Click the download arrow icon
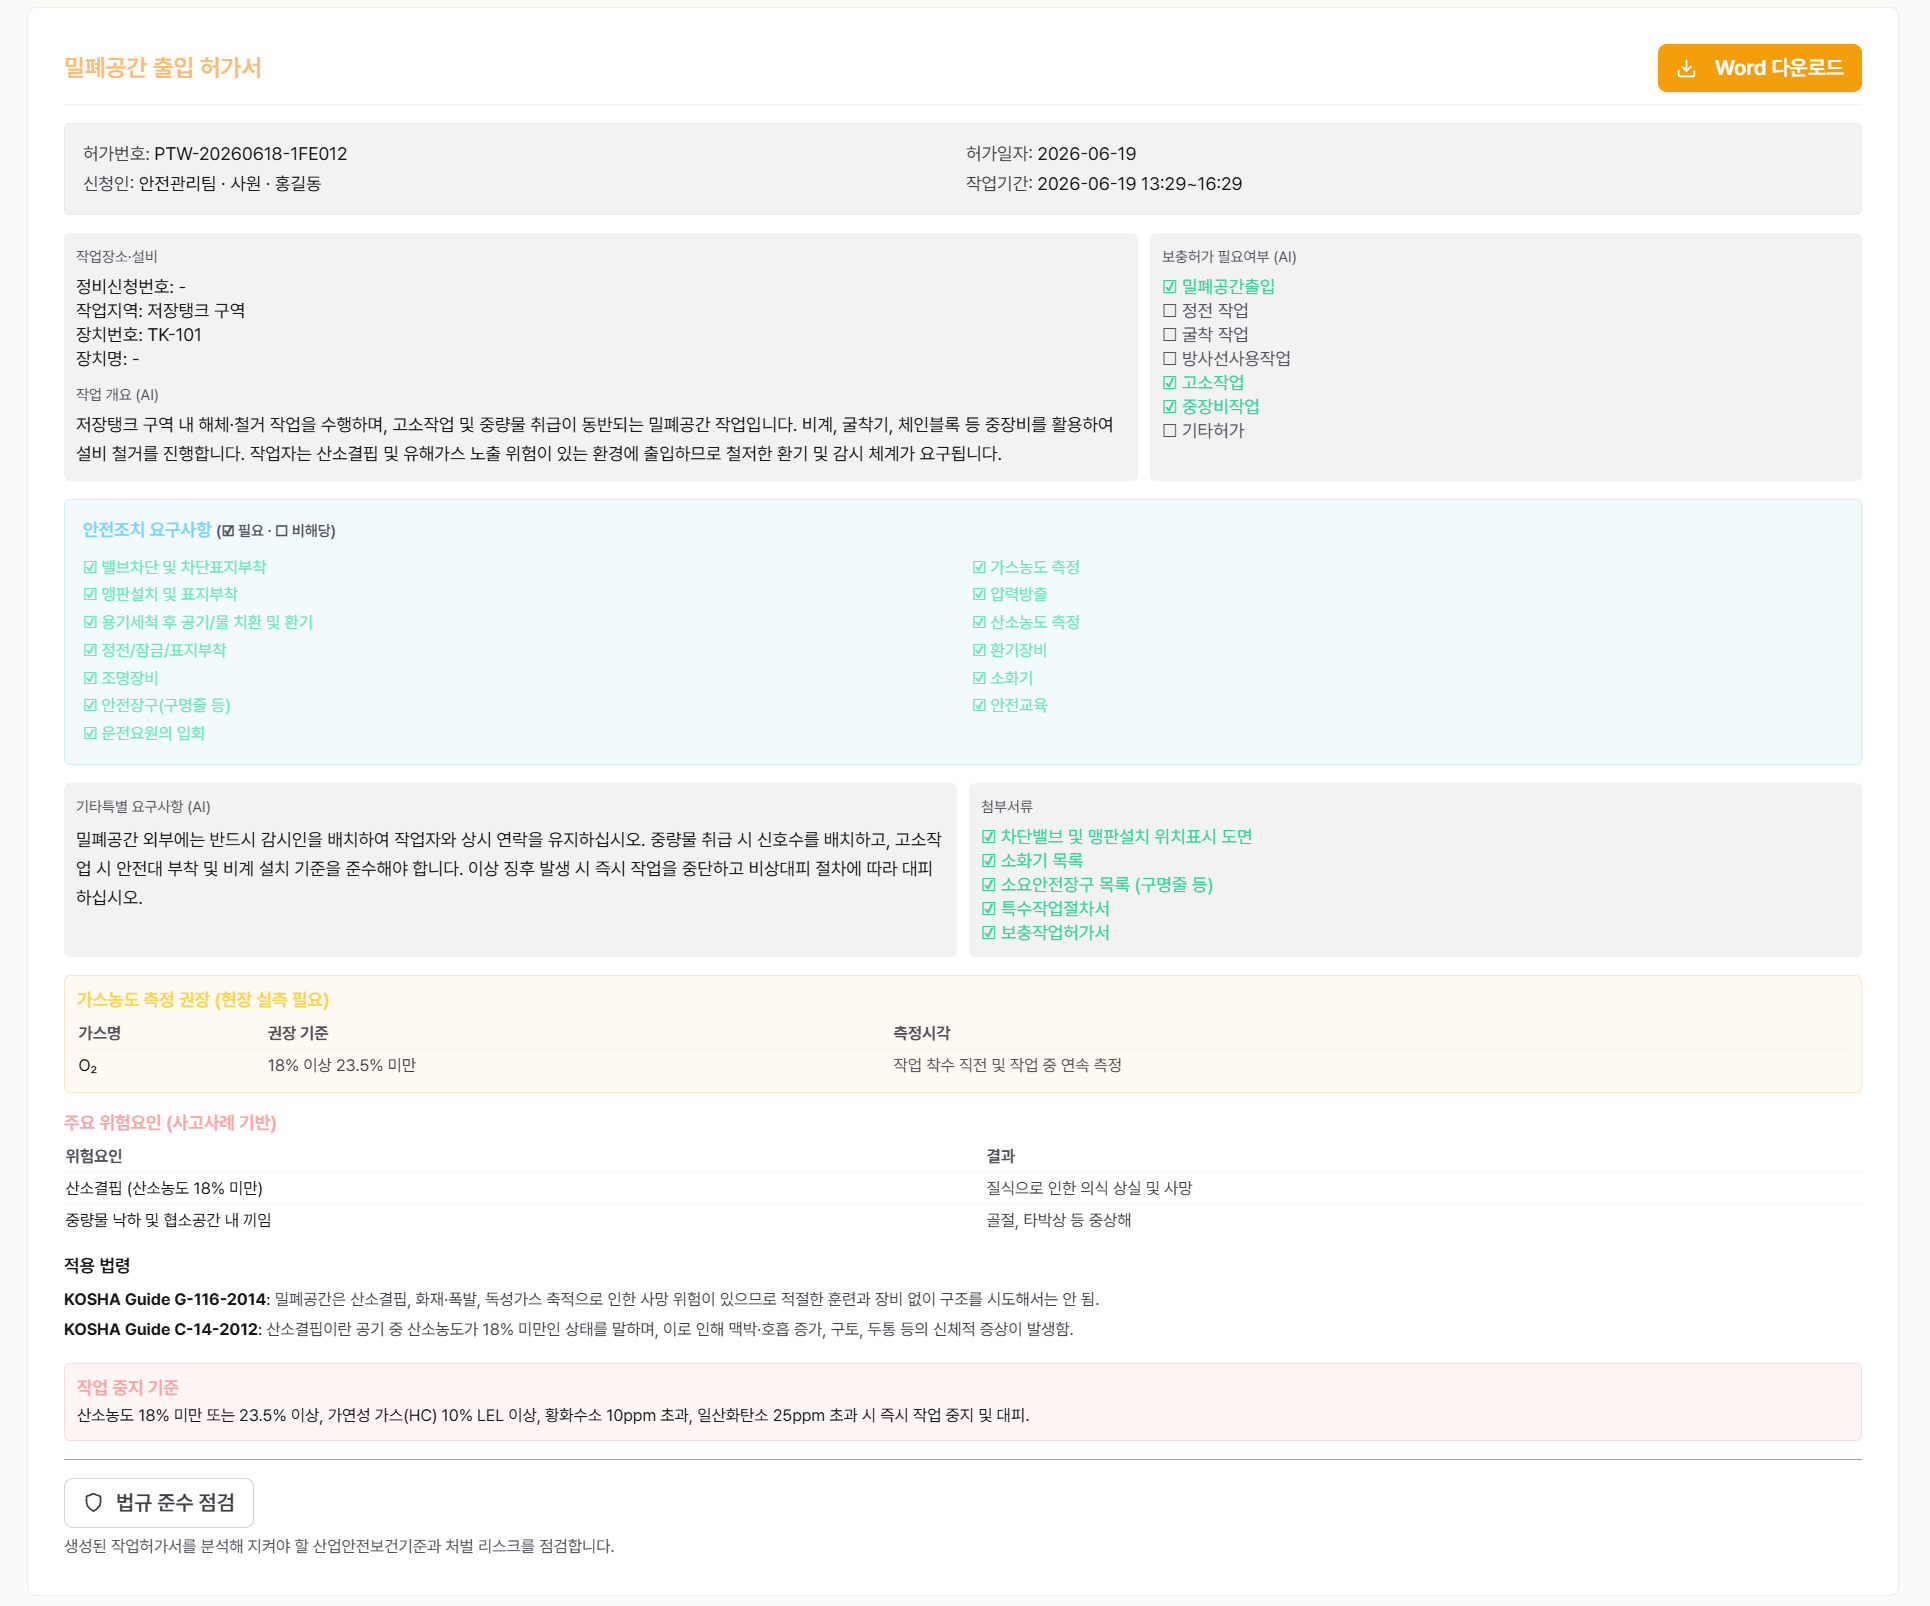The width and height of the screenshot is (1930, 1606). pyautogui.click(x=1687, y=68)
